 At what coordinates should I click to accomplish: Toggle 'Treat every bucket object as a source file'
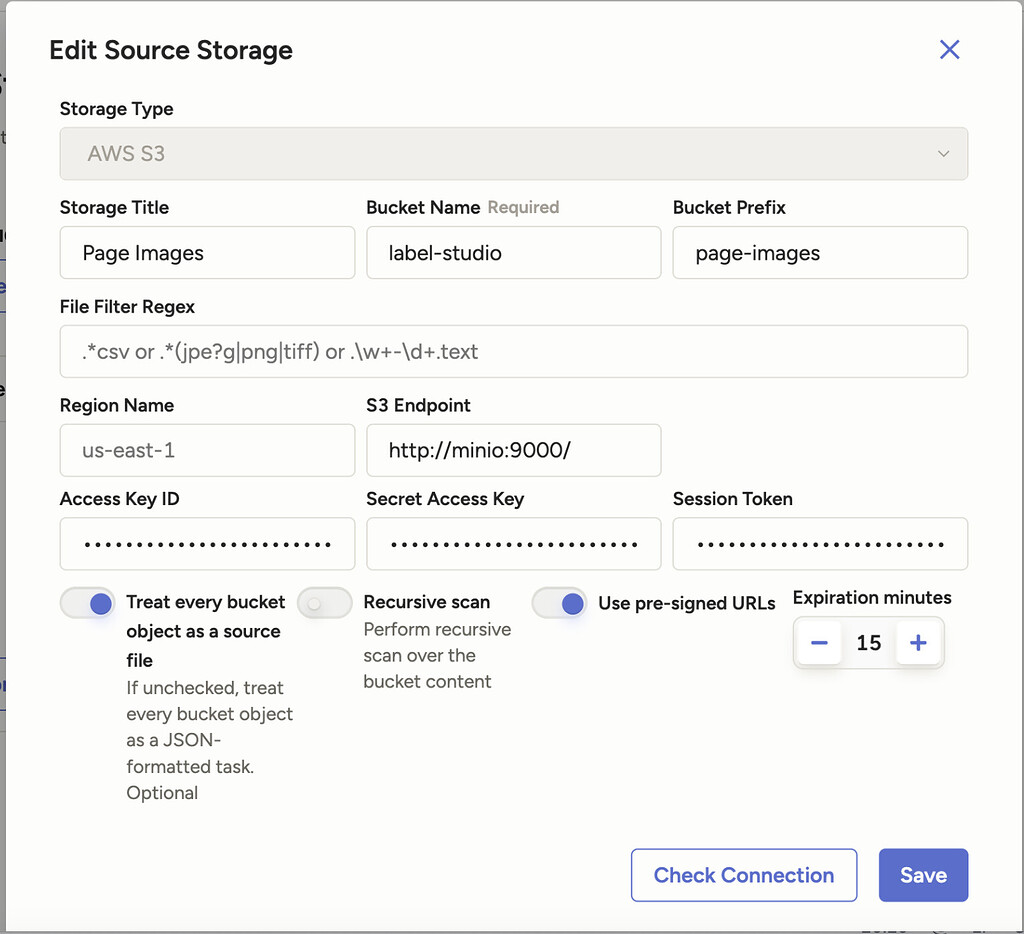tap(88, 603)
